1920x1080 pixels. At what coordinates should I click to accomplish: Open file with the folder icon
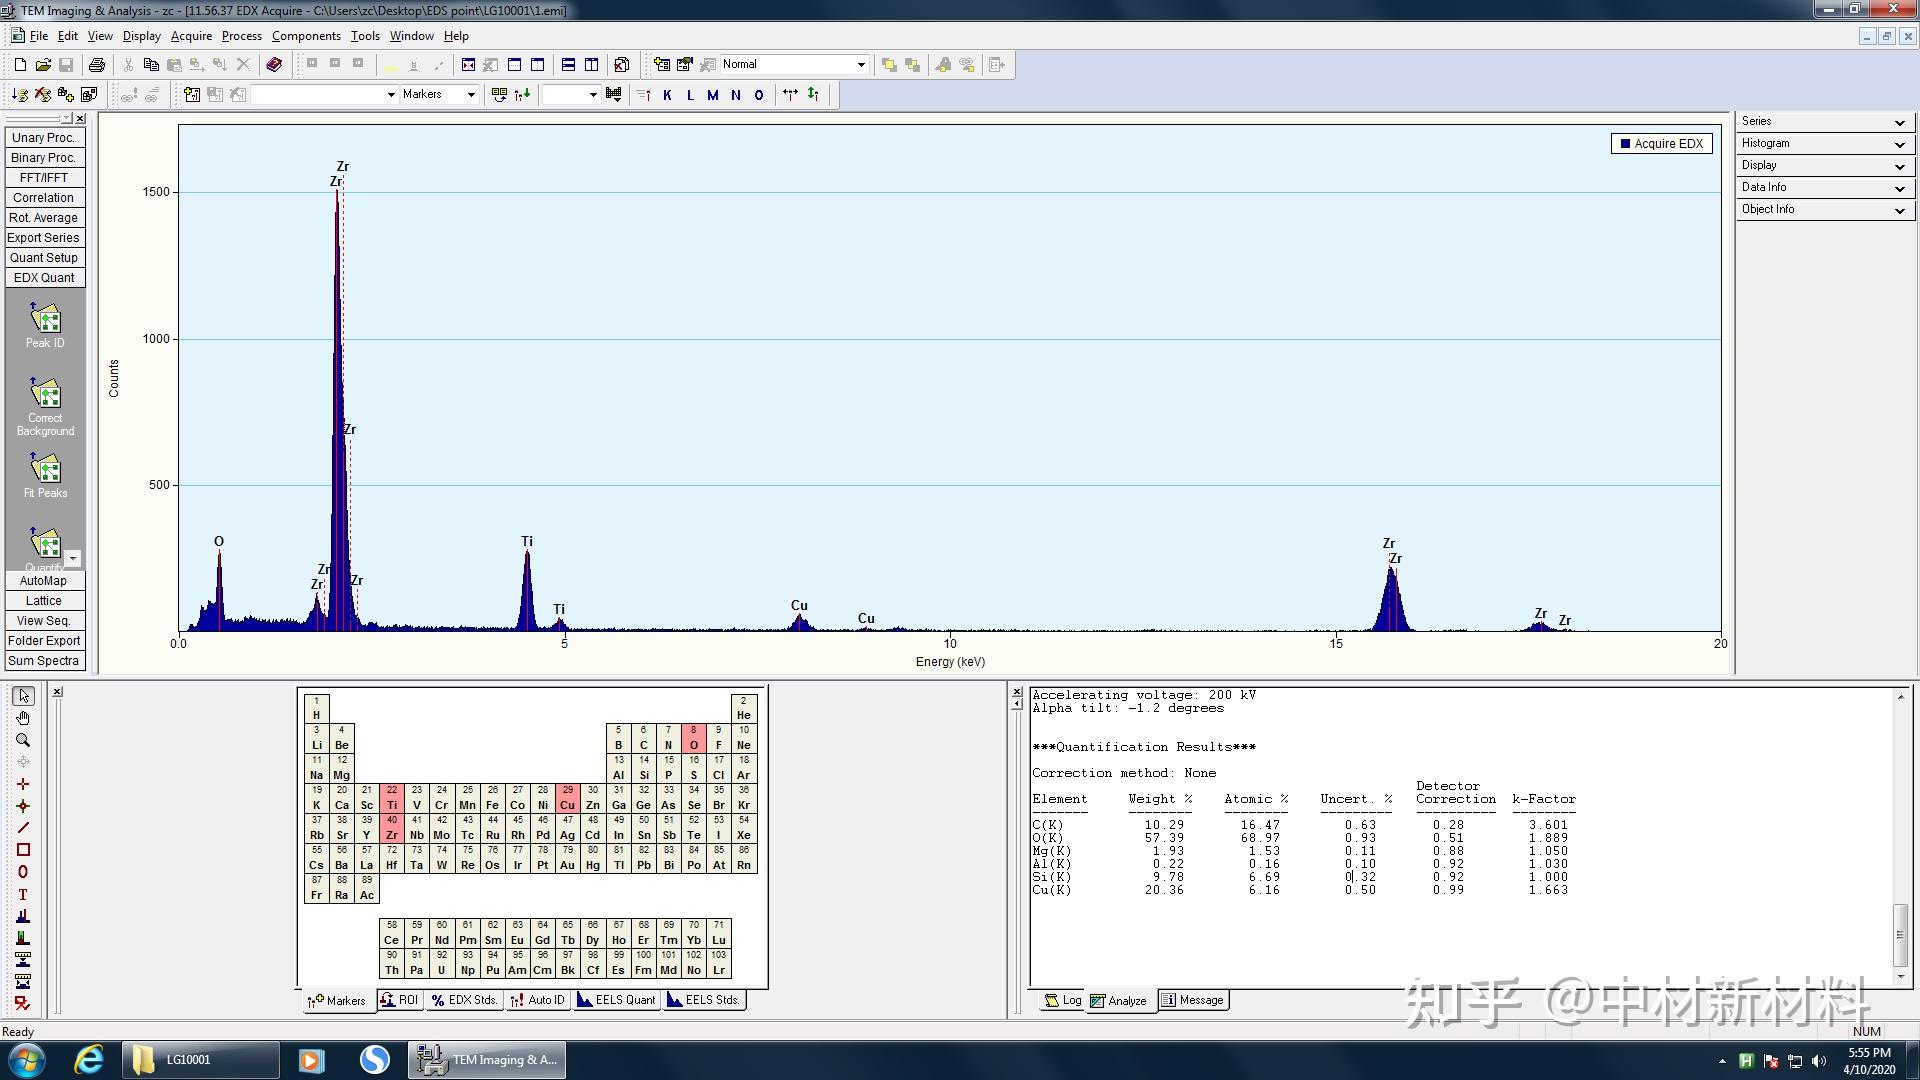point(42,65)
